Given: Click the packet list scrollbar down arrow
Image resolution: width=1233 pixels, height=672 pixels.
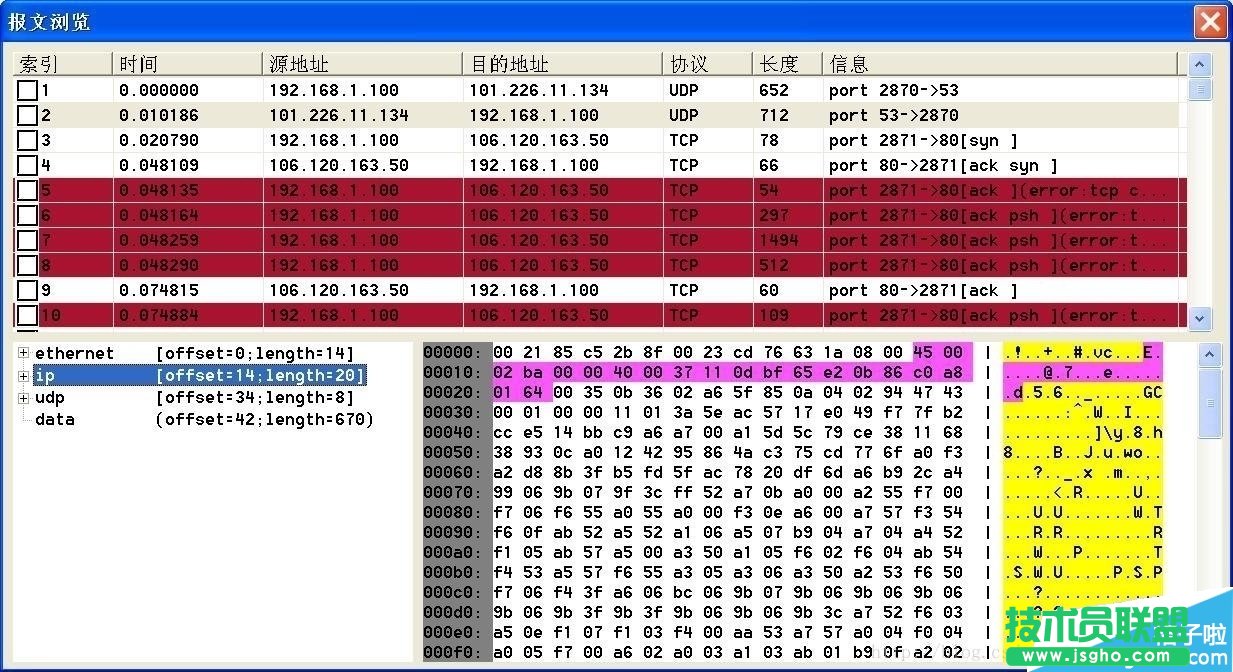Looking at the screenshot, I should click(x=1200, y=318).
